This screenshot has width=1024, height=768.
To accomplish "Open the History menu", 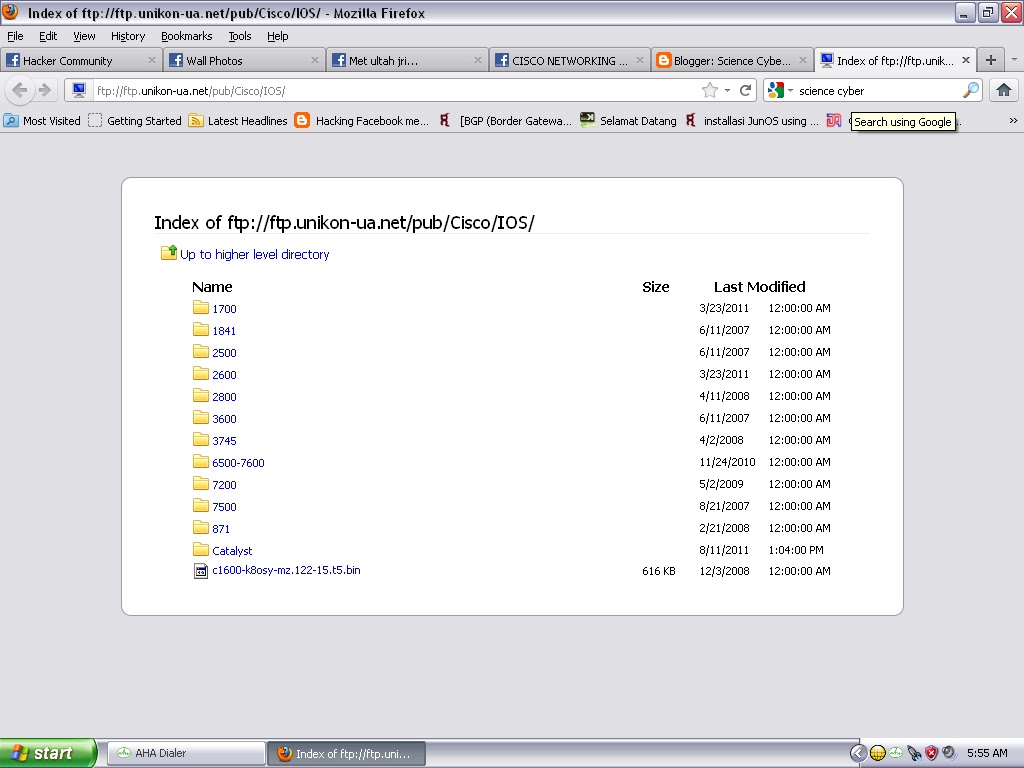I will pyautogui.click(x=127, y=36).
